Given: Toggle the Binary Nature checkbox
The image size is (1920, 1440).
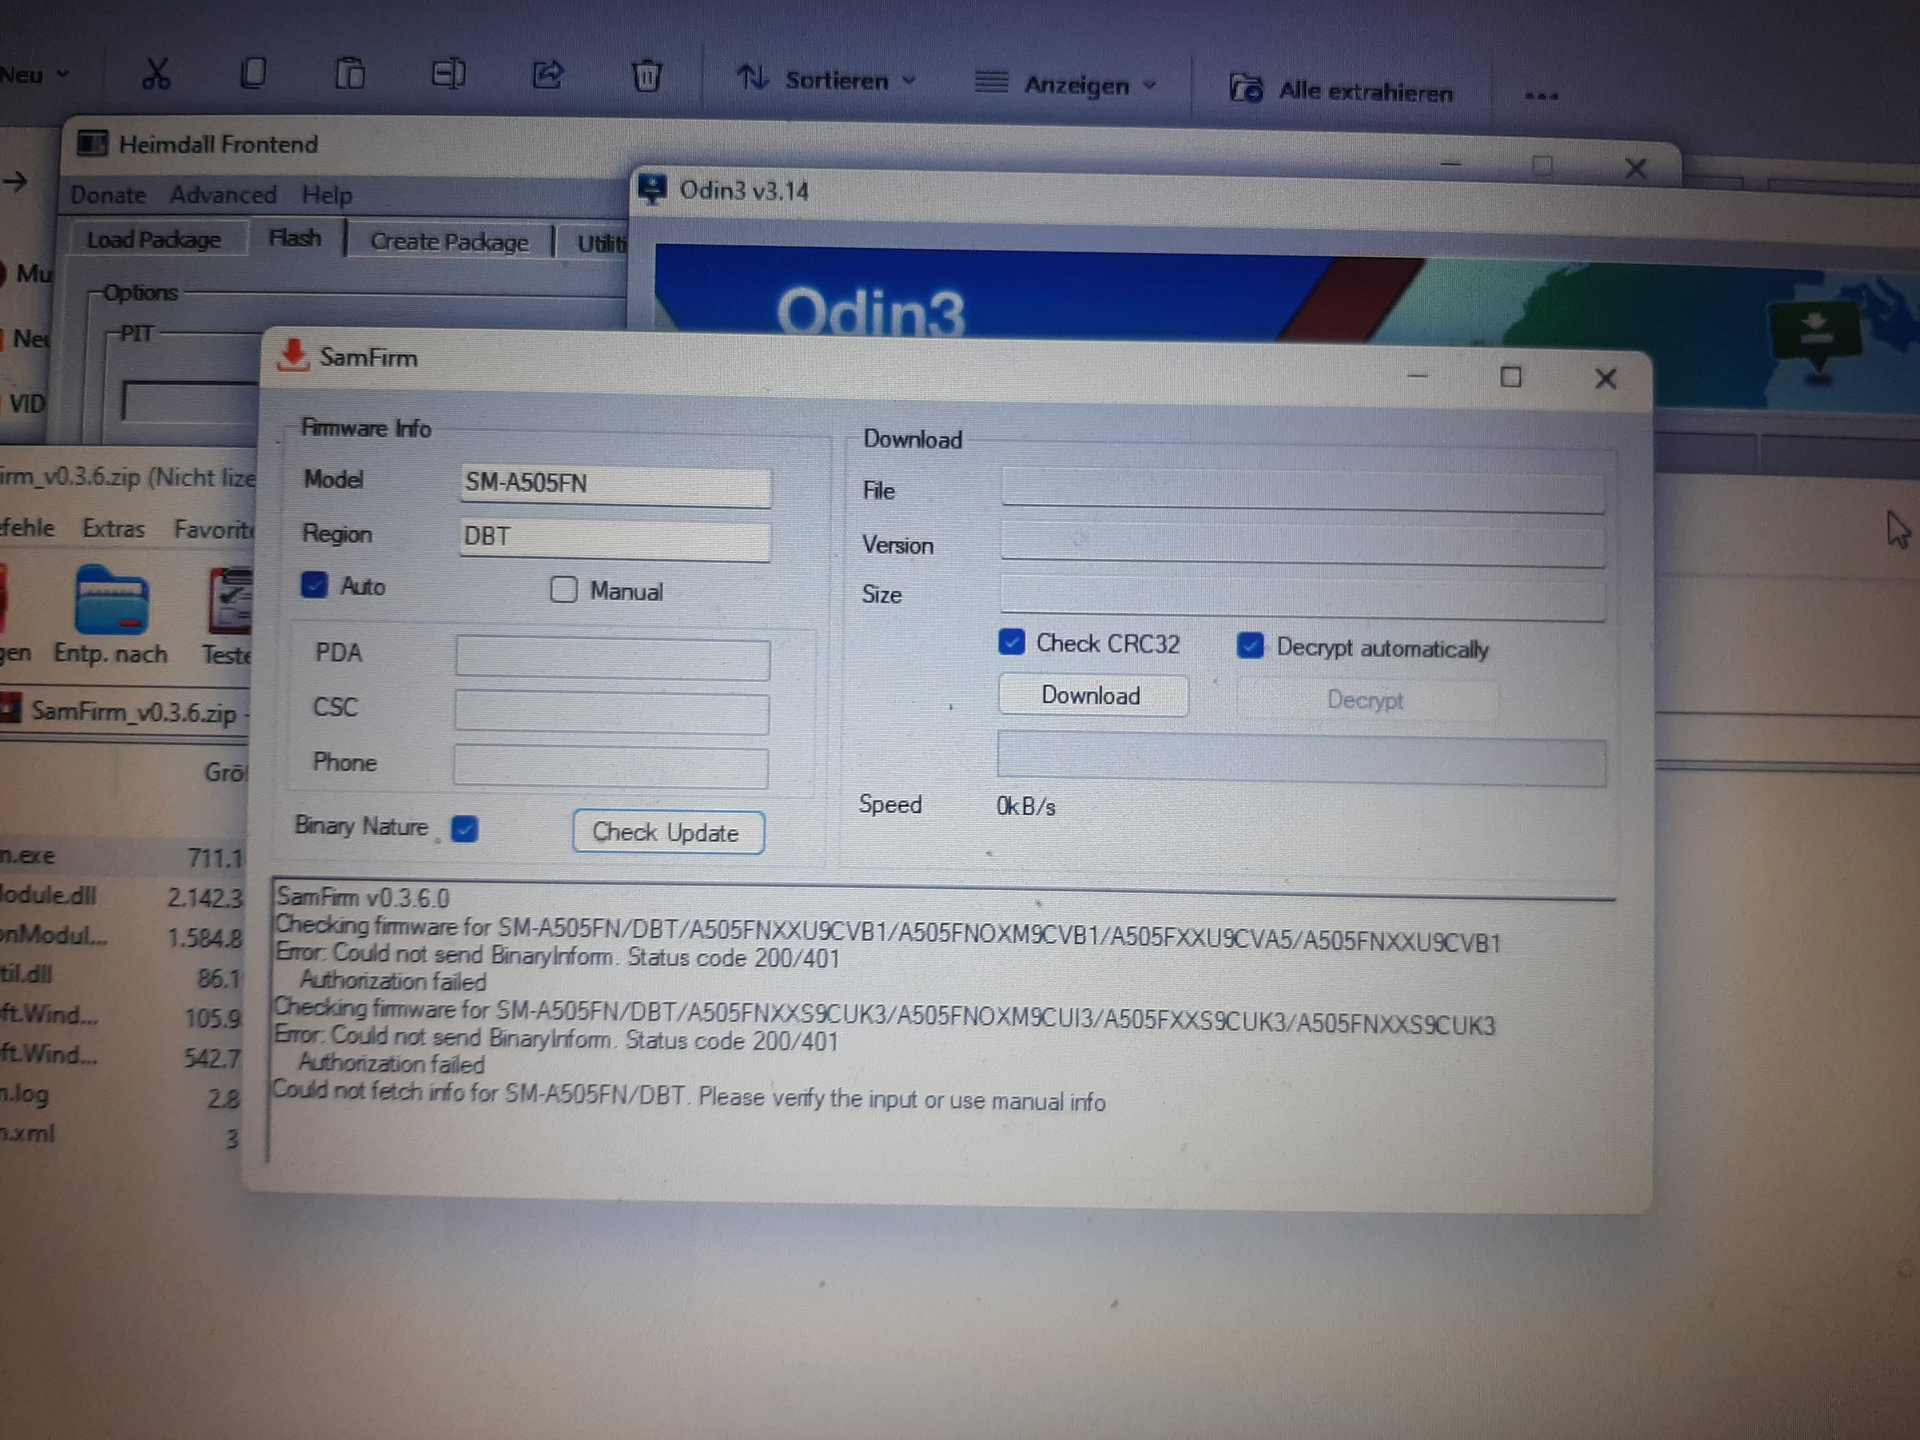Looking at the screenshot, I should pos(465,828).
